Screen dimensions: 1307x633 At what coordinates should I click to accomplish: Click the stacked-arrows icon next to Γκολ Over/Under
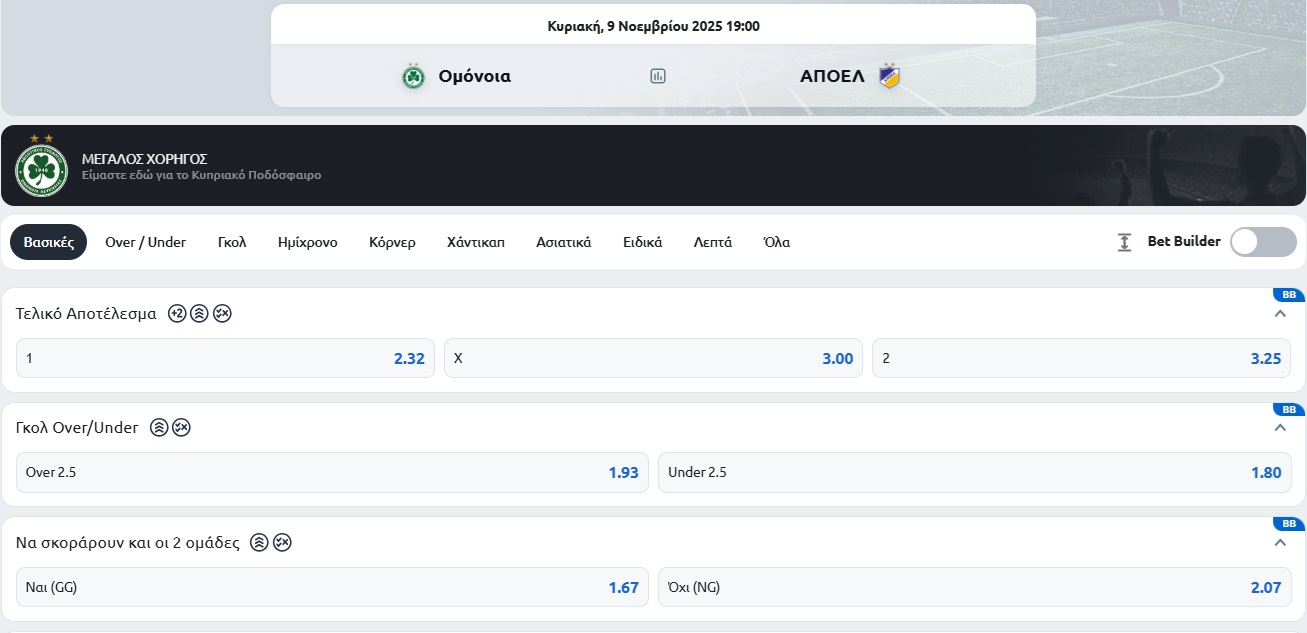tap(159, 427)
